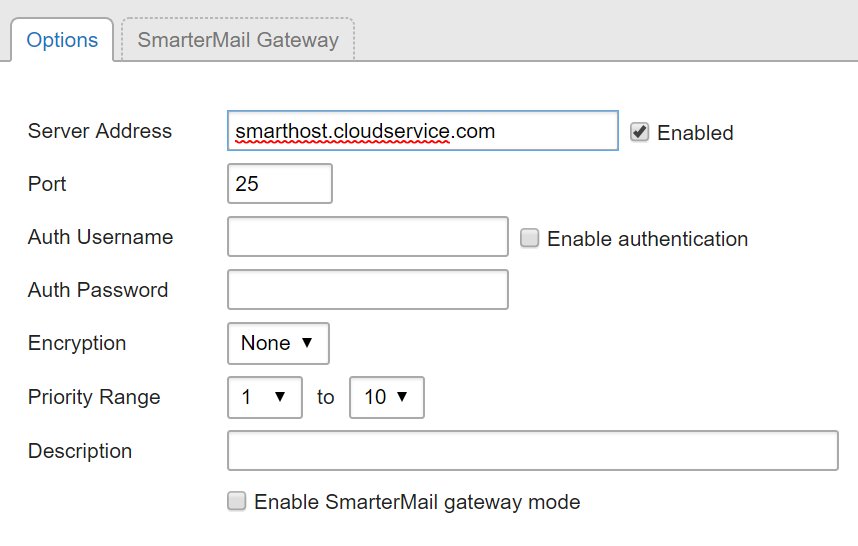Viewport: 858px width, 546px height.
Task: Click the Server Address label
Action: tap(100, 131)
